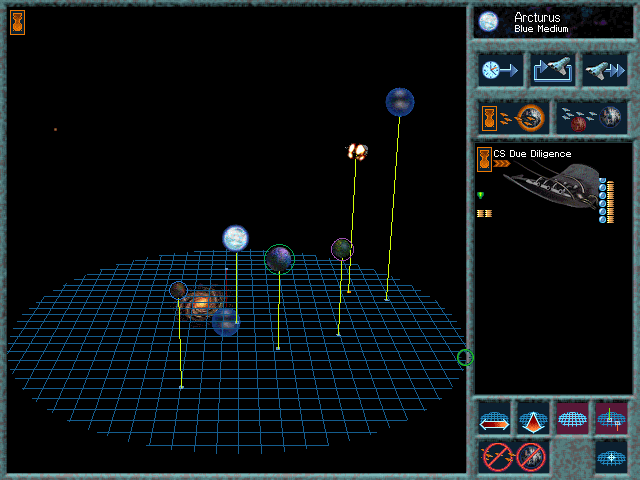Click the cycle-ships loop icon
The image size is (640, 480).
(553, 70)
